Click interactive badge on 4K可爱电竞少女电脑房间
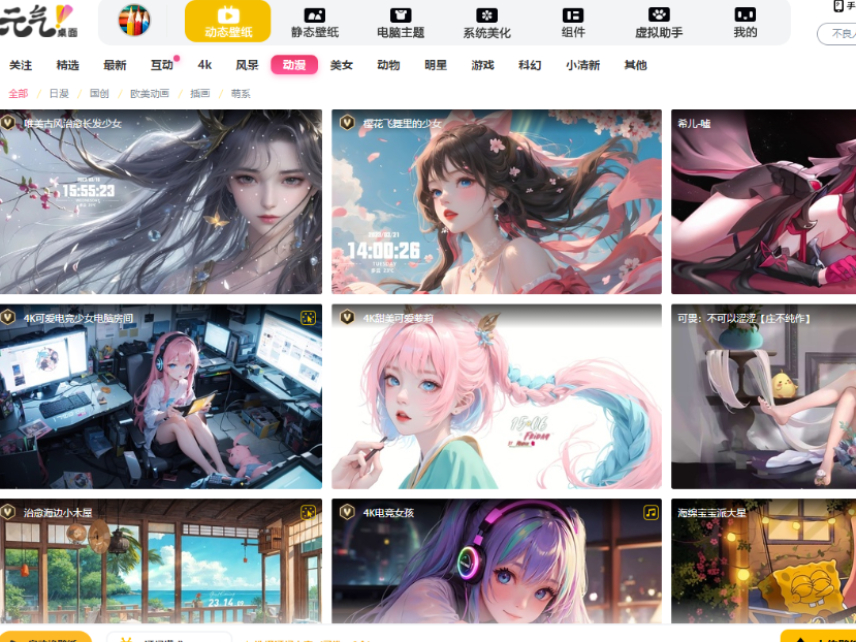 coord(308,318)
